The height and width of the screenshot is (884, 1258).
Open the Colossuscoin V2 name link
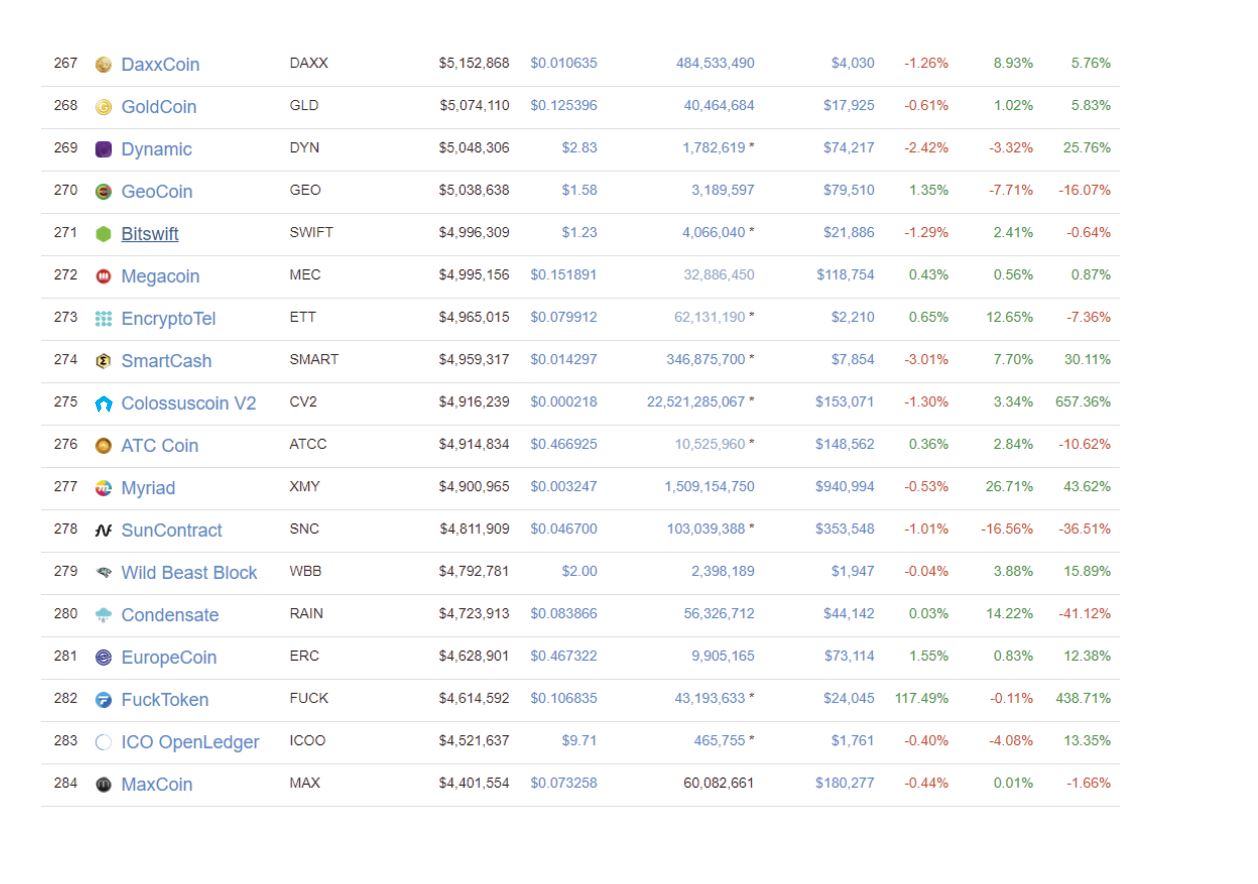pos(188,403)
